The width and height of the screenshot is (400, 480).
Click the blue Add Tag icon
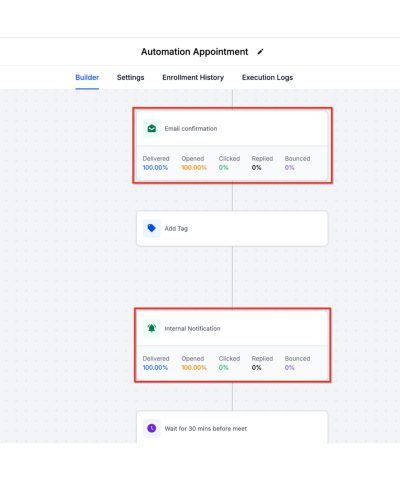pyautogui.click(x=152, y=228)
